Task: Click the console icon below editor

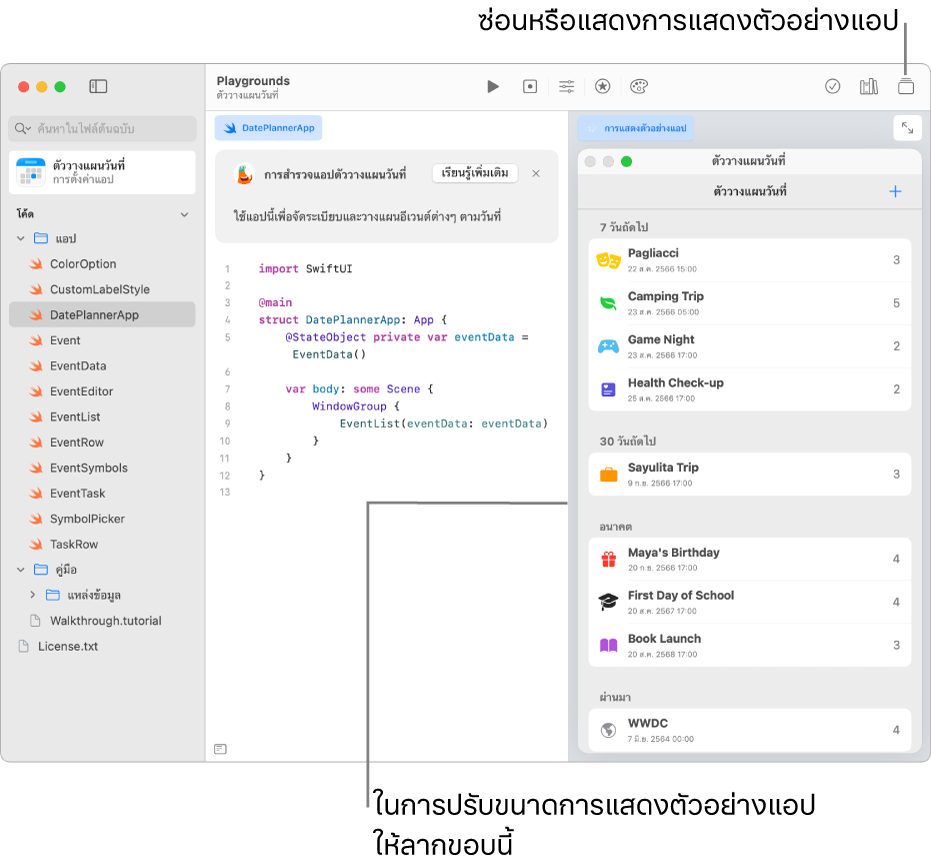Action: click(x=220, y=749)
